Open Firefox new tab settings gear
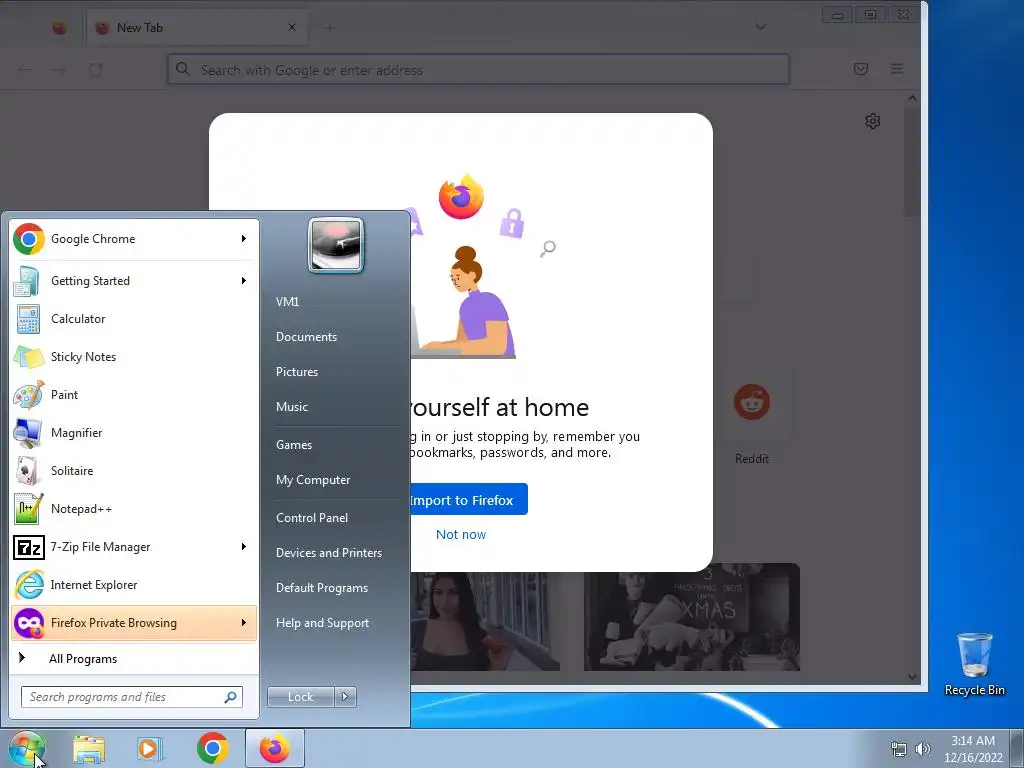Screen dimensions: 1024x768 (x=872, y=121)
